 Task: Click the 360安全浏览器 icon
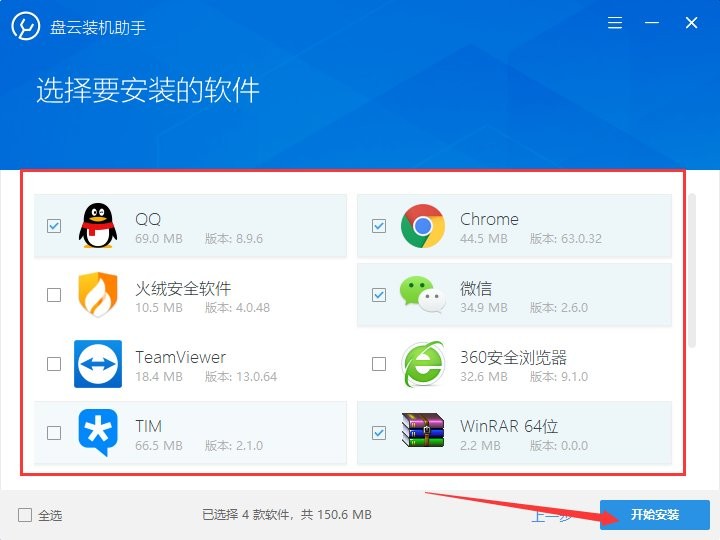click(423, 364)
